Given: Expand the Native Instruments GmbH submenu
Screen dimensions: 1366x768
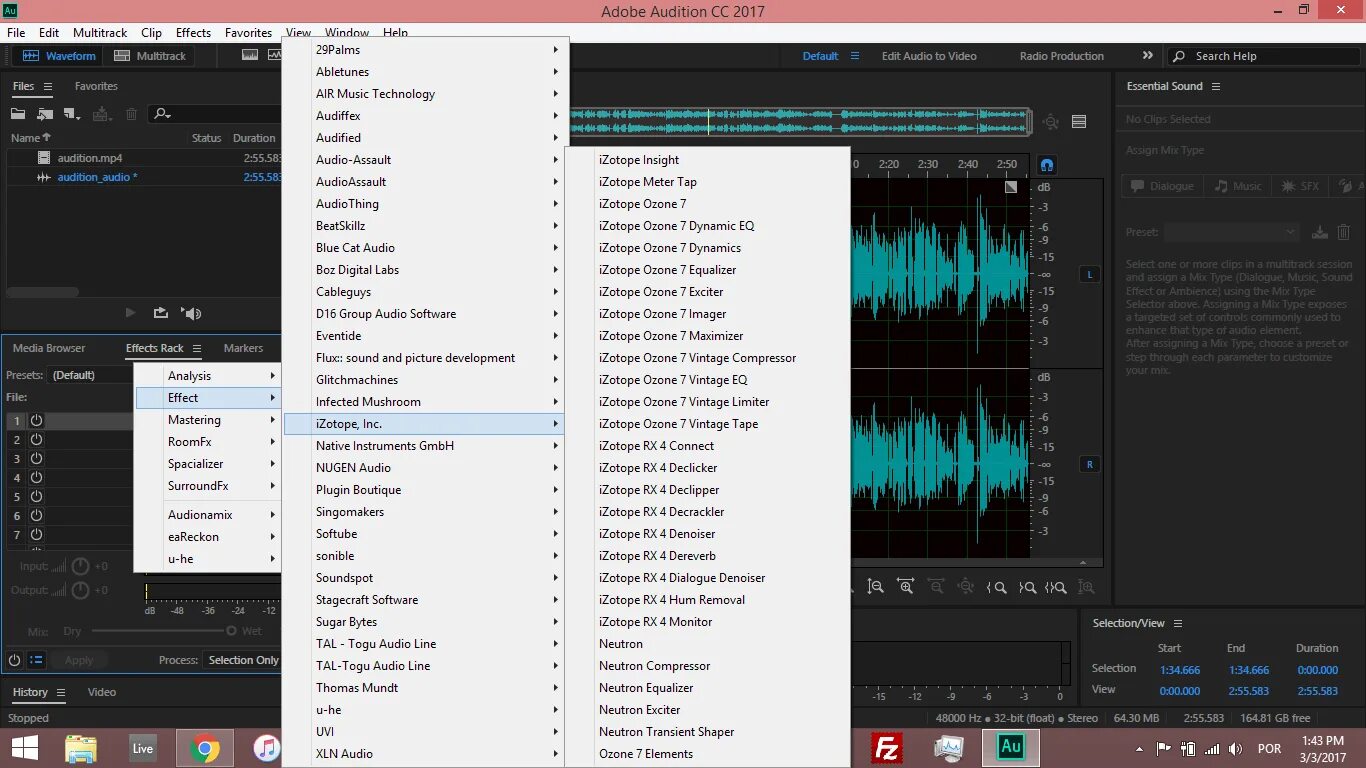Looking at the screenshot, I should click(425, 446).
